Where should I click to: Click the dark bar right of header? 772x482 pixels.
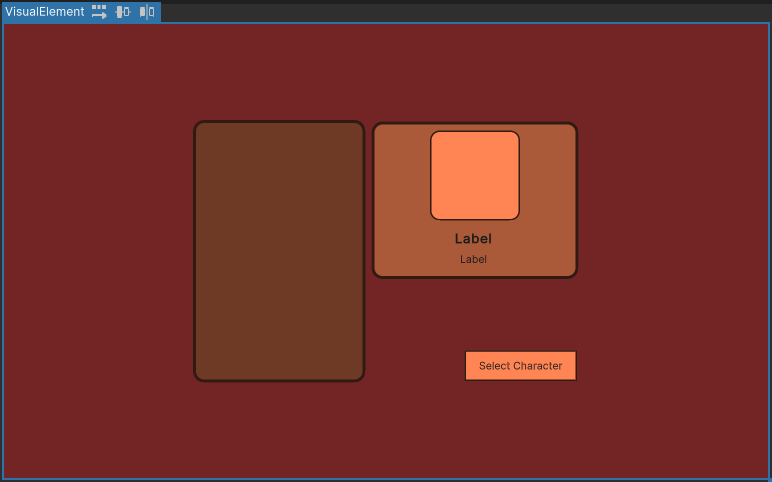(460, 11)
